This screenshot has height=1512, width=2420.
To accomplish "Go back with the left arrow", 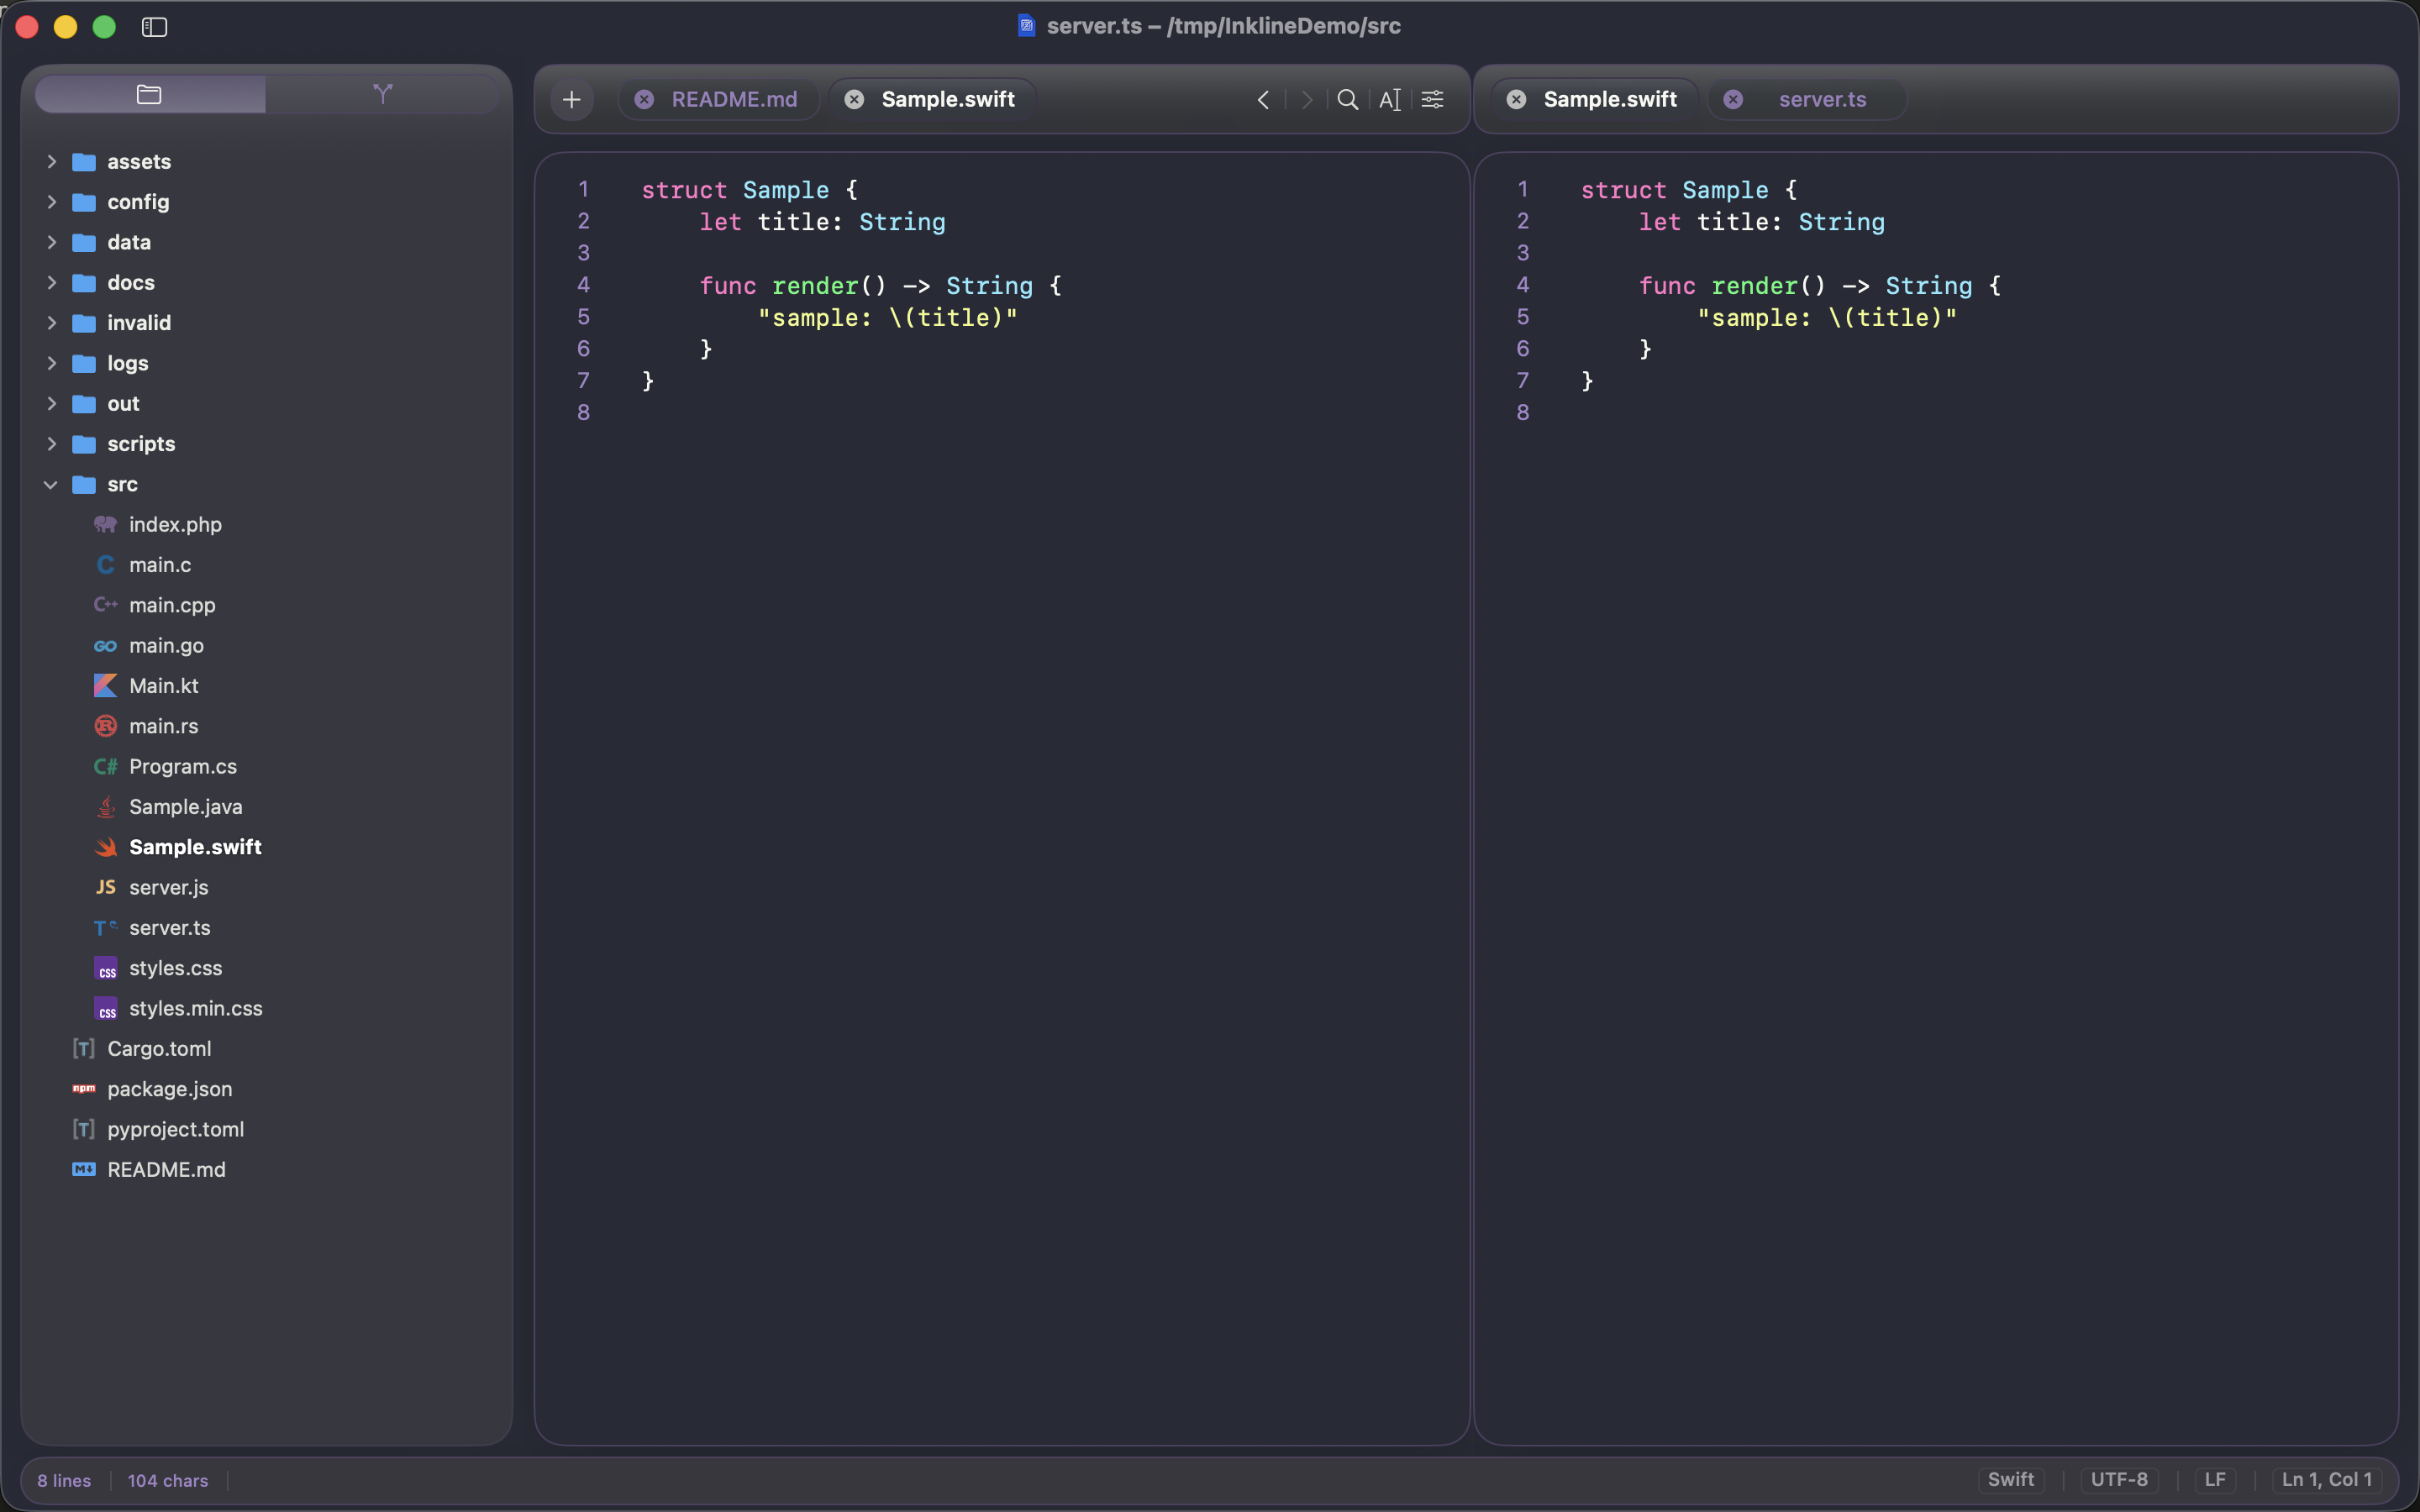I will (x=1263, y=99).
